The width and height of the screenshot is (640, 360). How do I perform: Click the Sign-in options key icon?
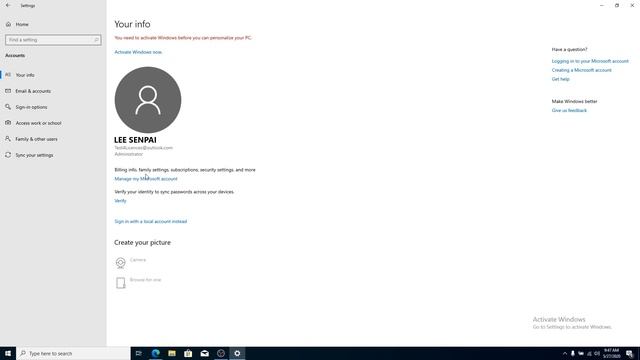(8, 107)
